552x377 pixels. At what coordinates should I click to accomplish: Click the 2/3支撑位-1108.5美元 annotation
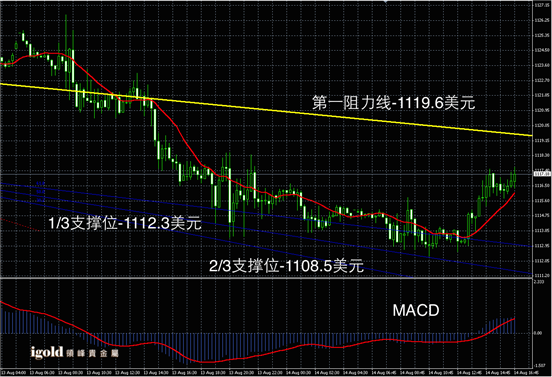[286, 266]
